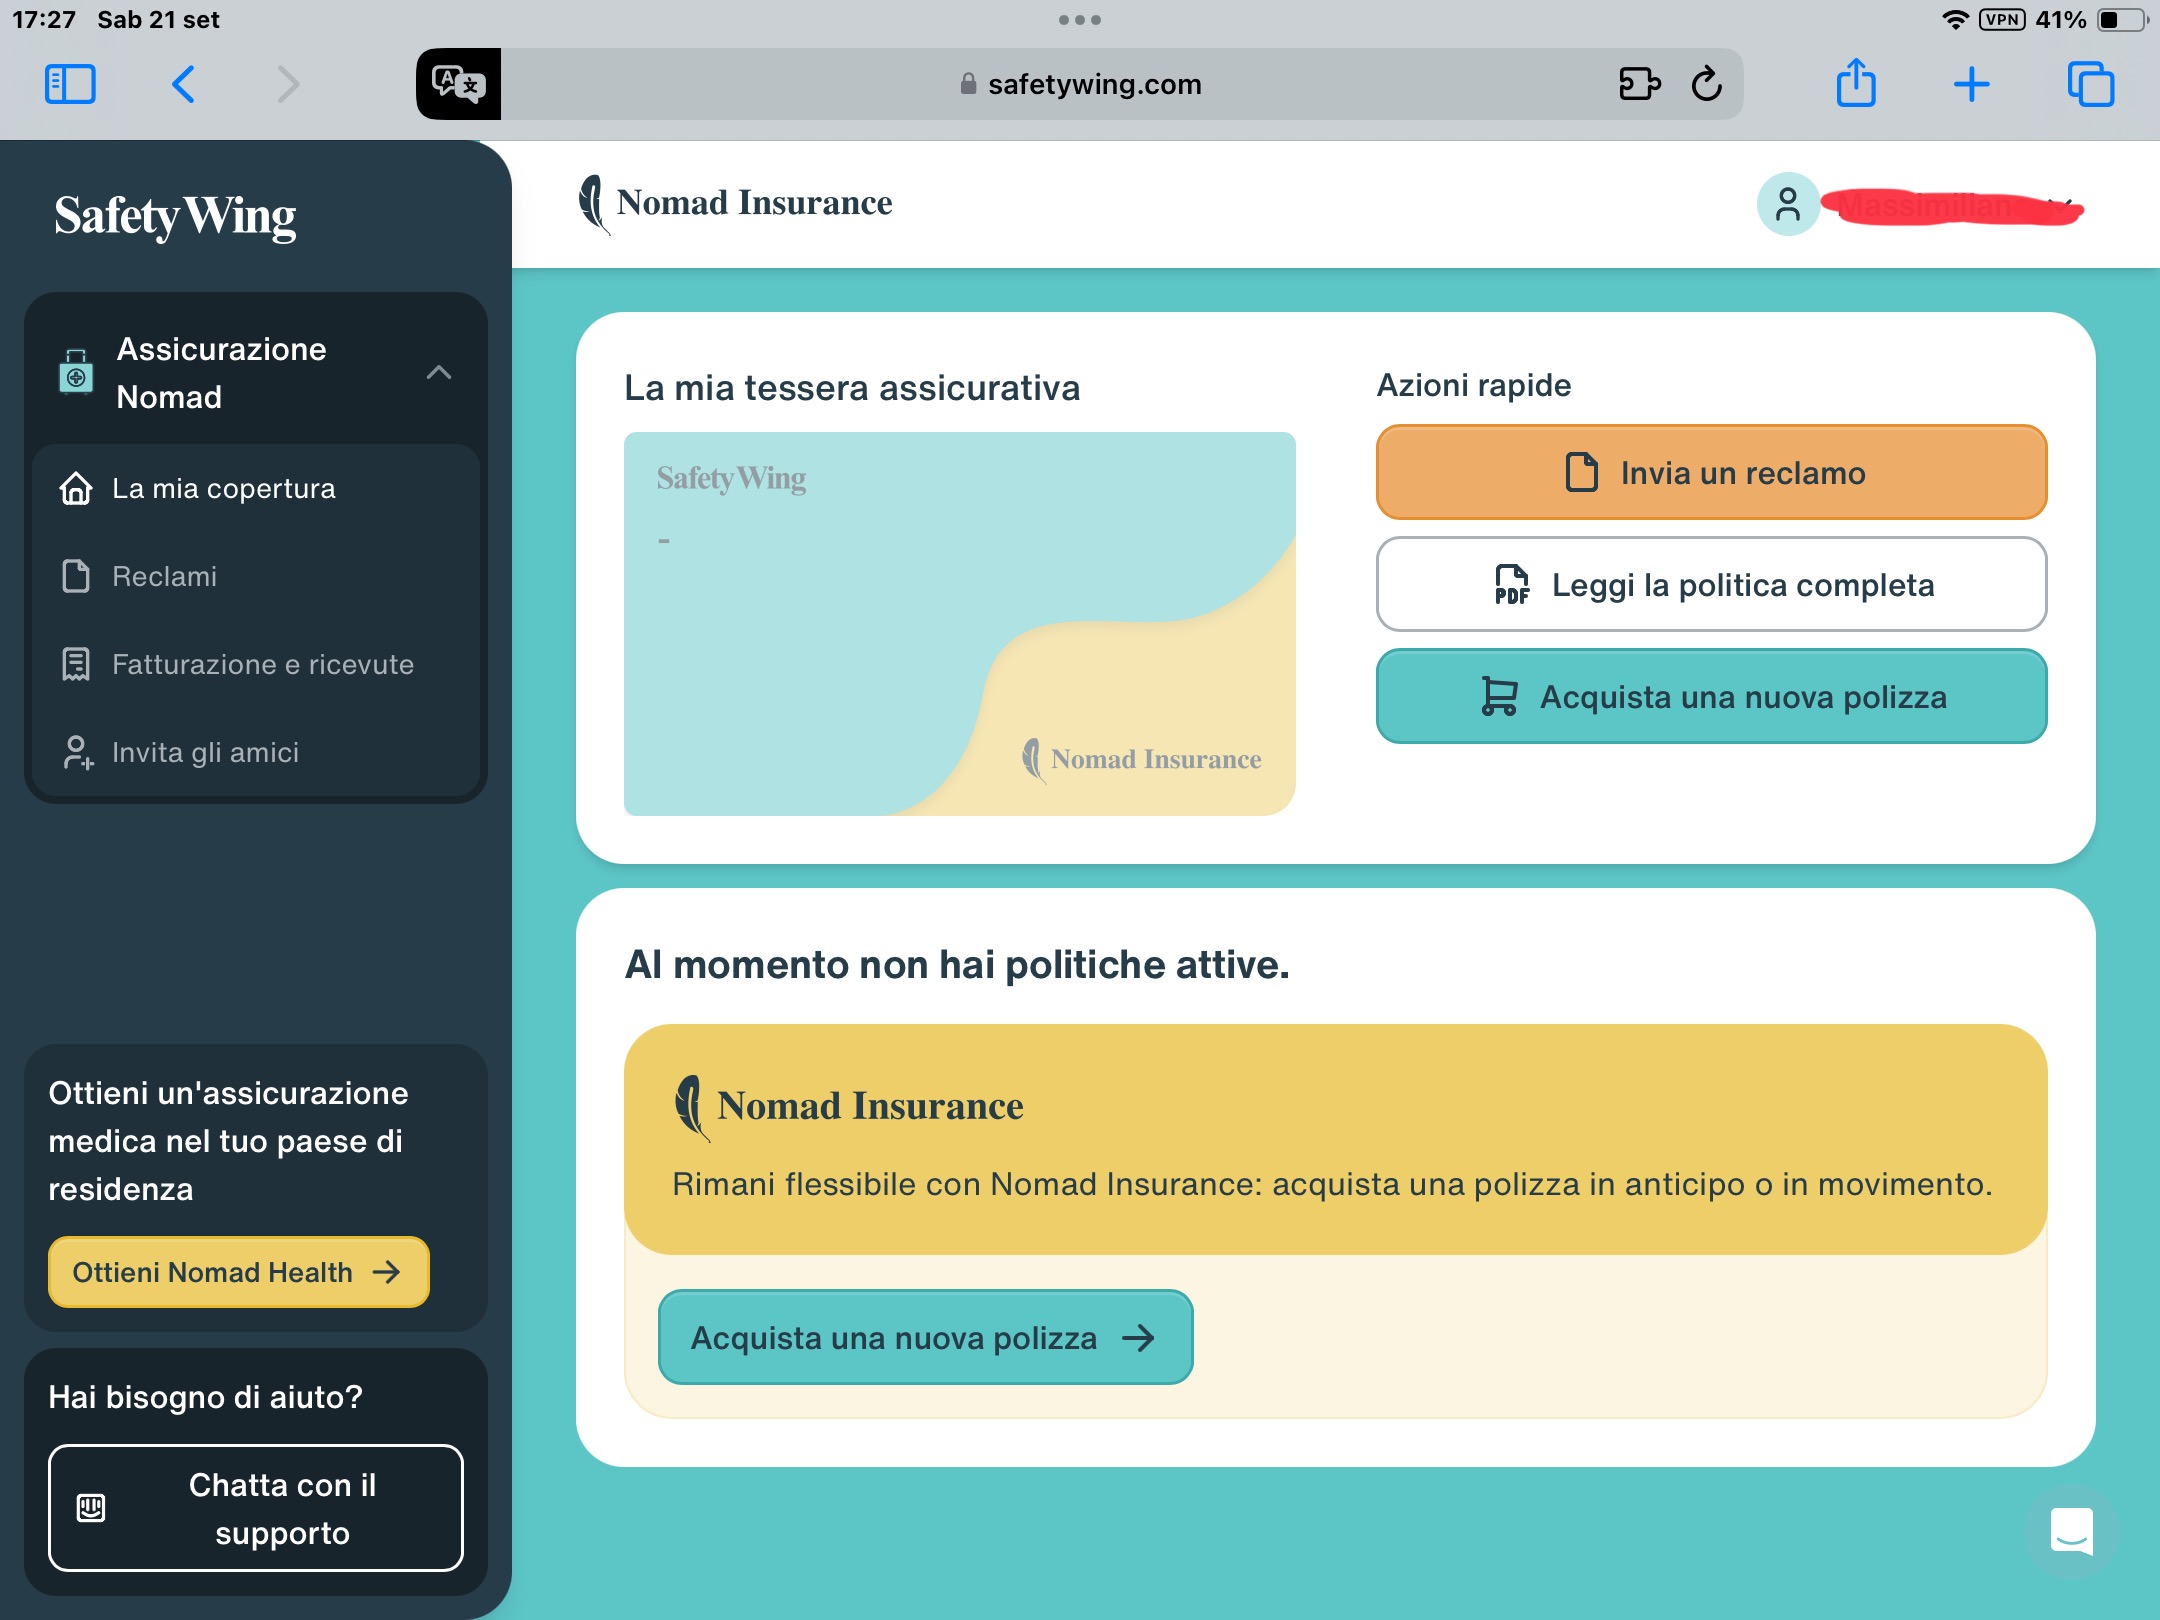Tap the three dots multitasking menu
The width and height of the screenshot is (2160, 1620).
coord(1080,20)
